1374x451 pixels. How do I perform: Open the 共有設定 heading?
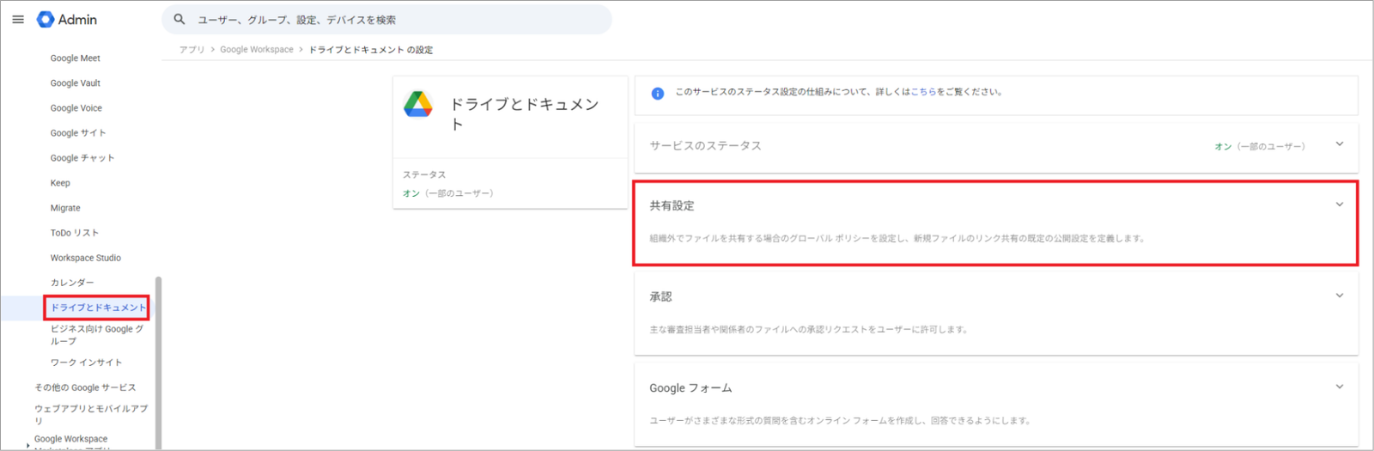point(672,205)
